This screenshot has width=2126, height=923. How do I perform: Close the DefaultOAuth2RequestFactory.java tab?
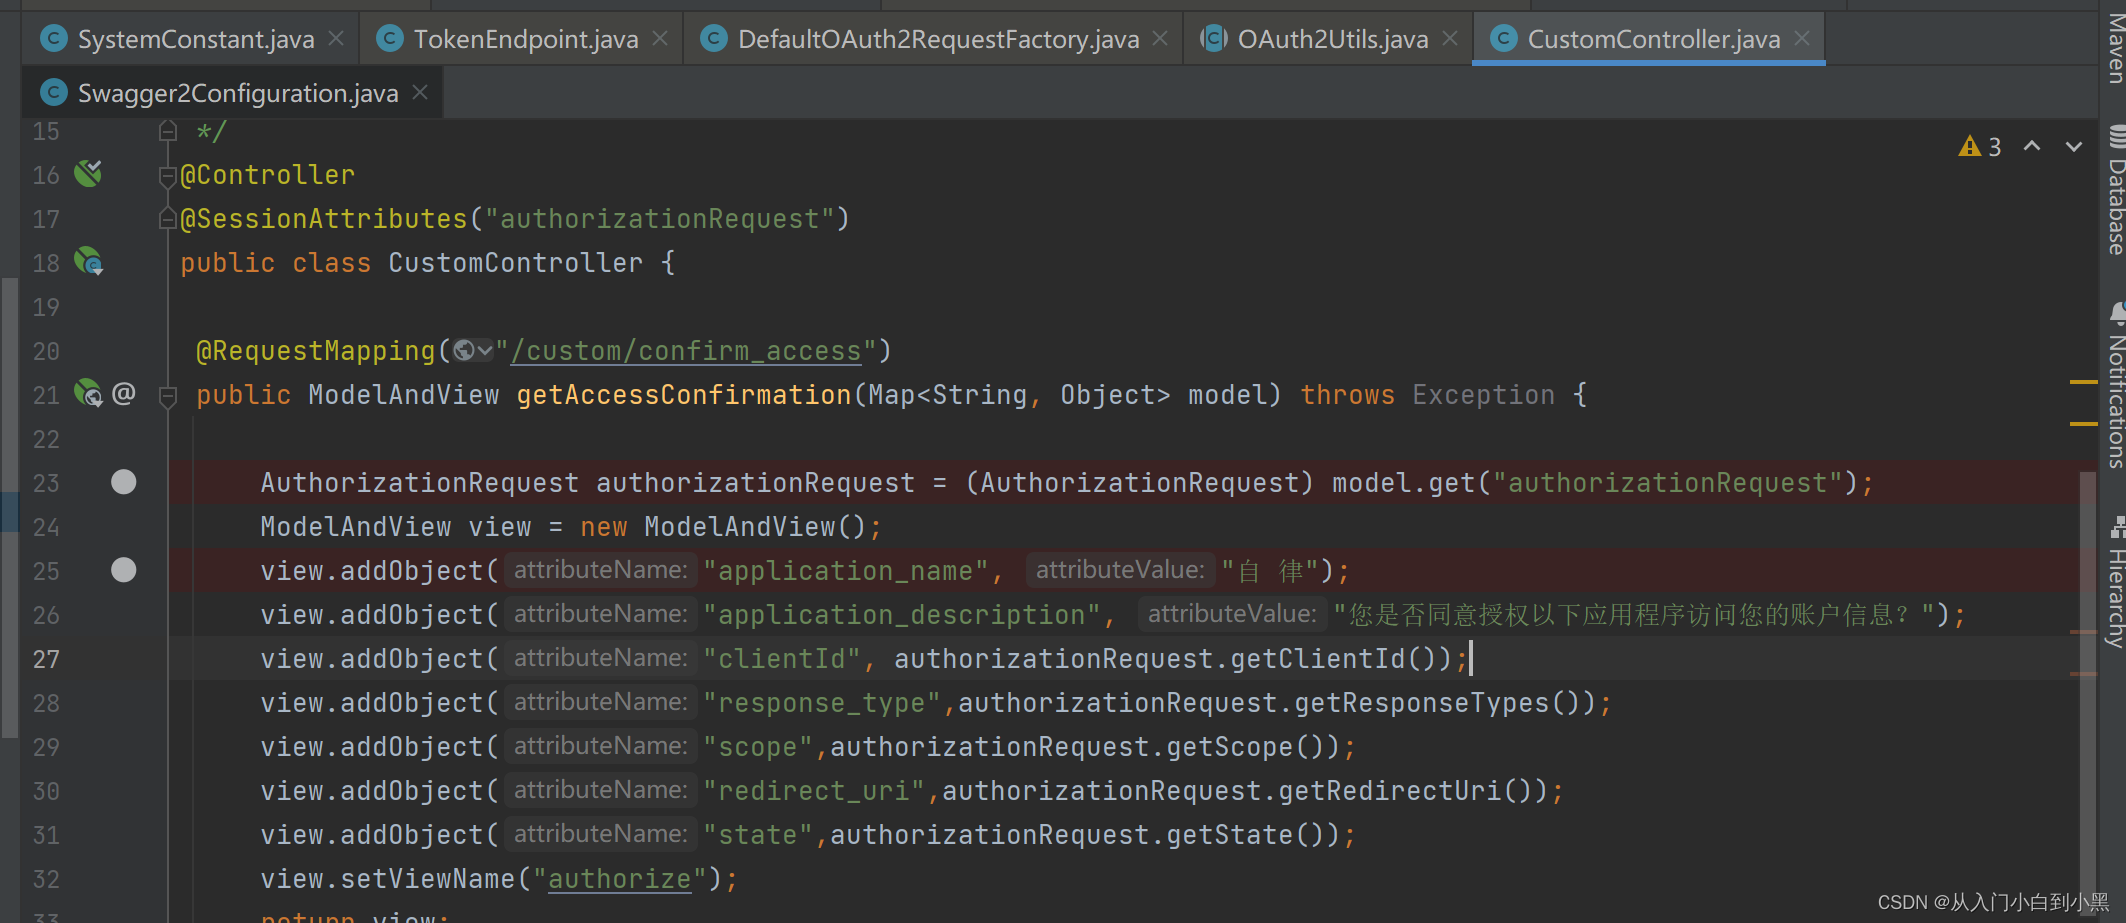[x=1160, y=38]
